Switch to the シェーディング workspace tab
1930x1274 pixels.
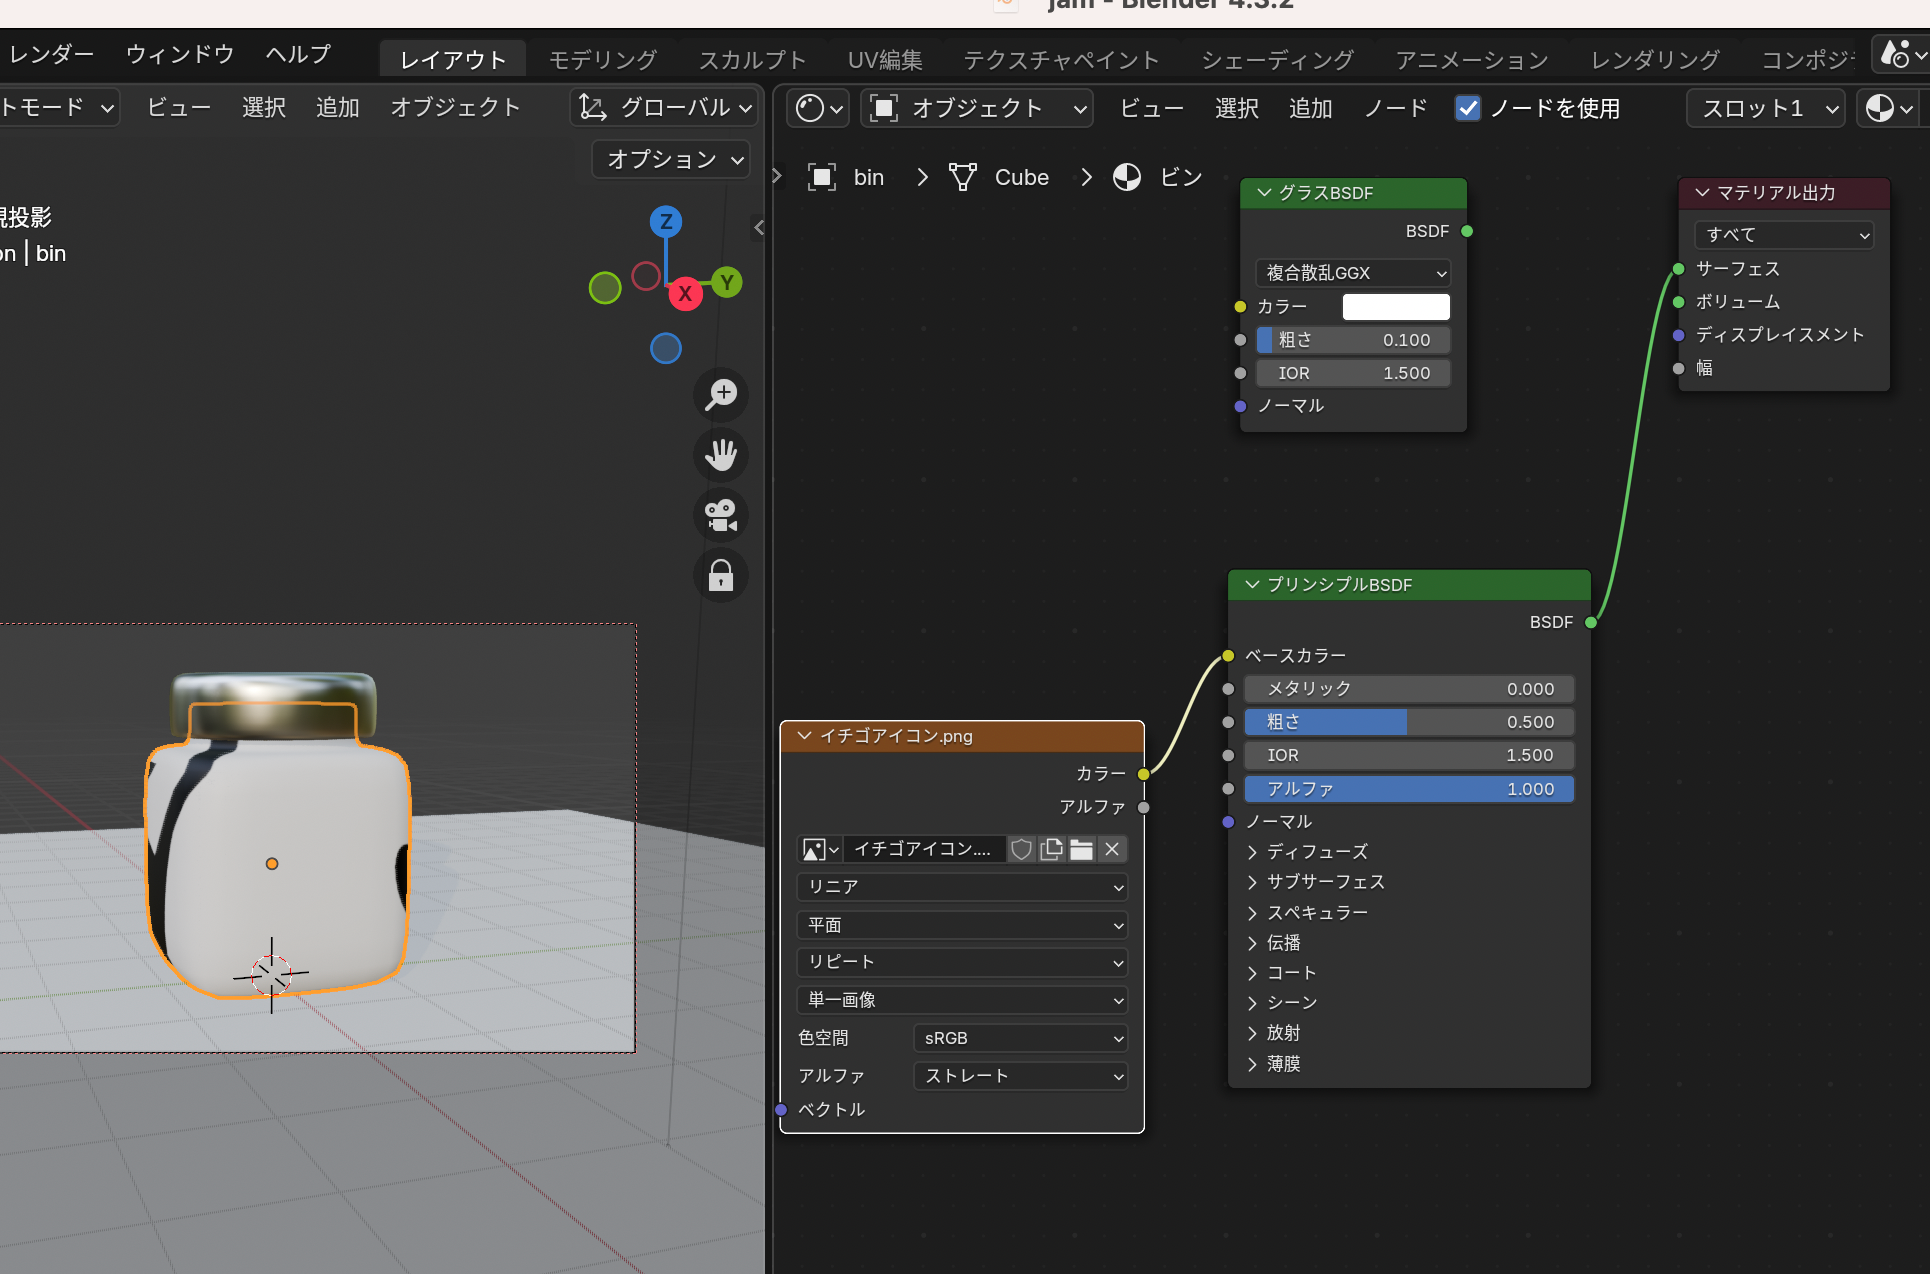[1277, 60]
